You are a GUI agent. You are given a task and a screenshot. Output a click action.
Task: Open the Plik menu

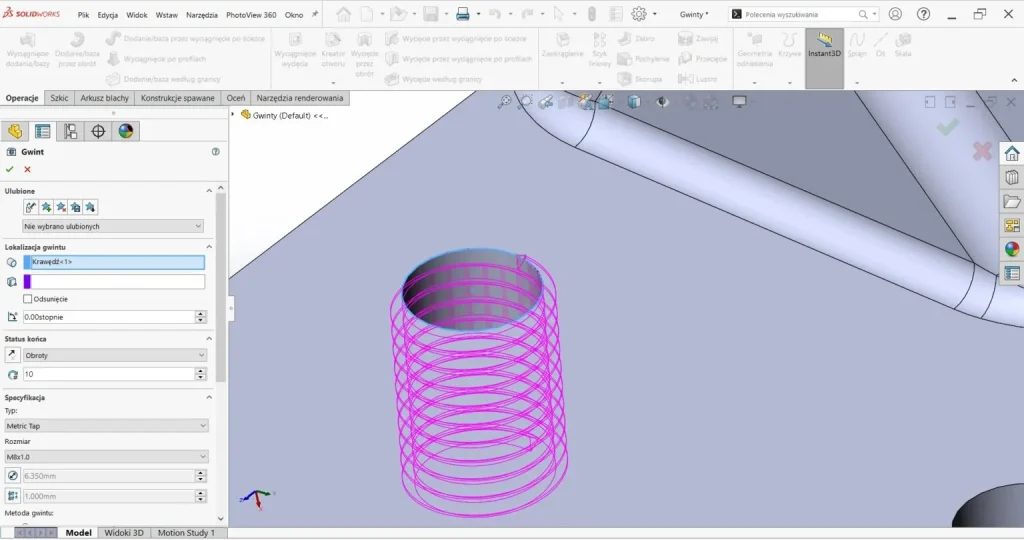(84, 14)
